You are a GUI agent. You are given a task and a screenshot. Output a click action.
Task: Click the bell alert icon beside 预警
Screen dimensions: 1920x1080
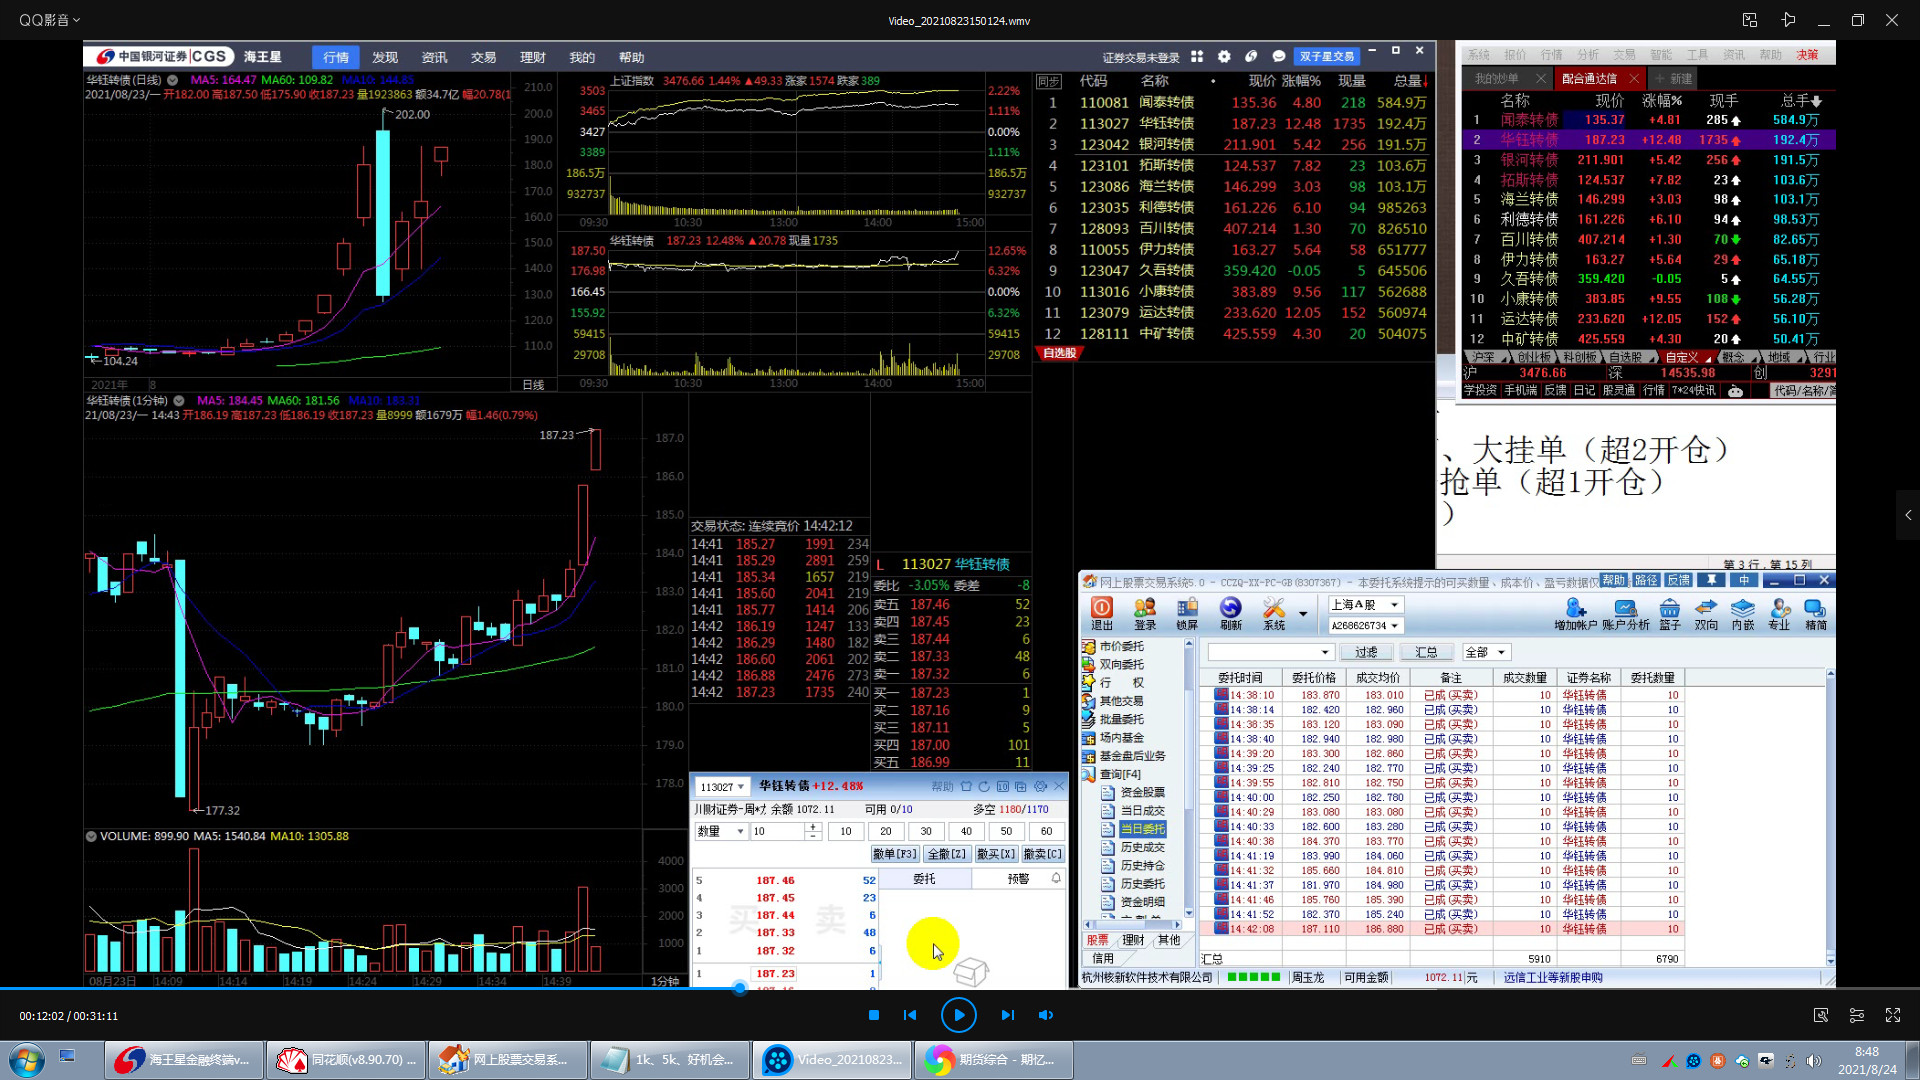click(x=1056, y=878)
